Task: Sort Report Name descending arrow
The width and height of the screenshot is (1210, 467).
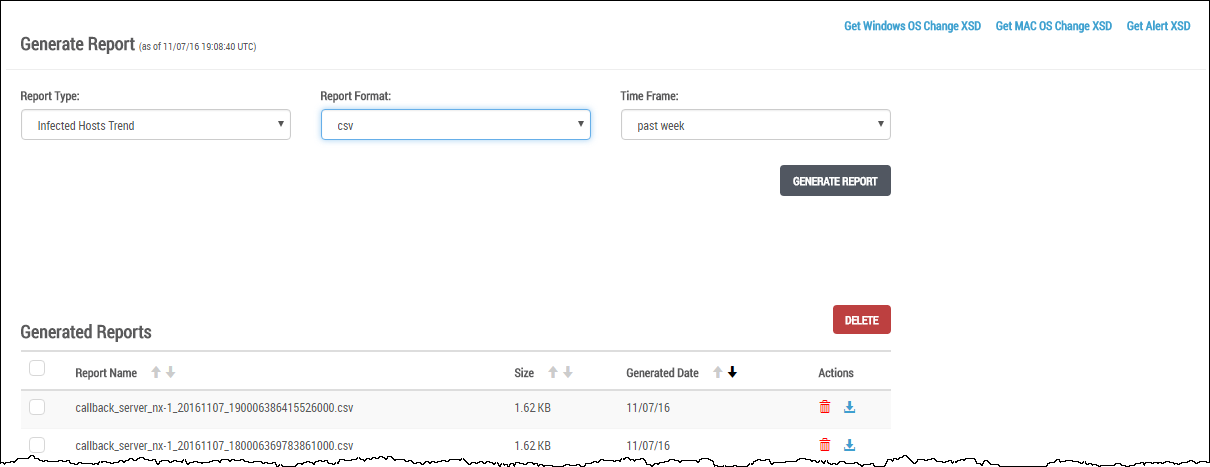Action: point(170,372)
